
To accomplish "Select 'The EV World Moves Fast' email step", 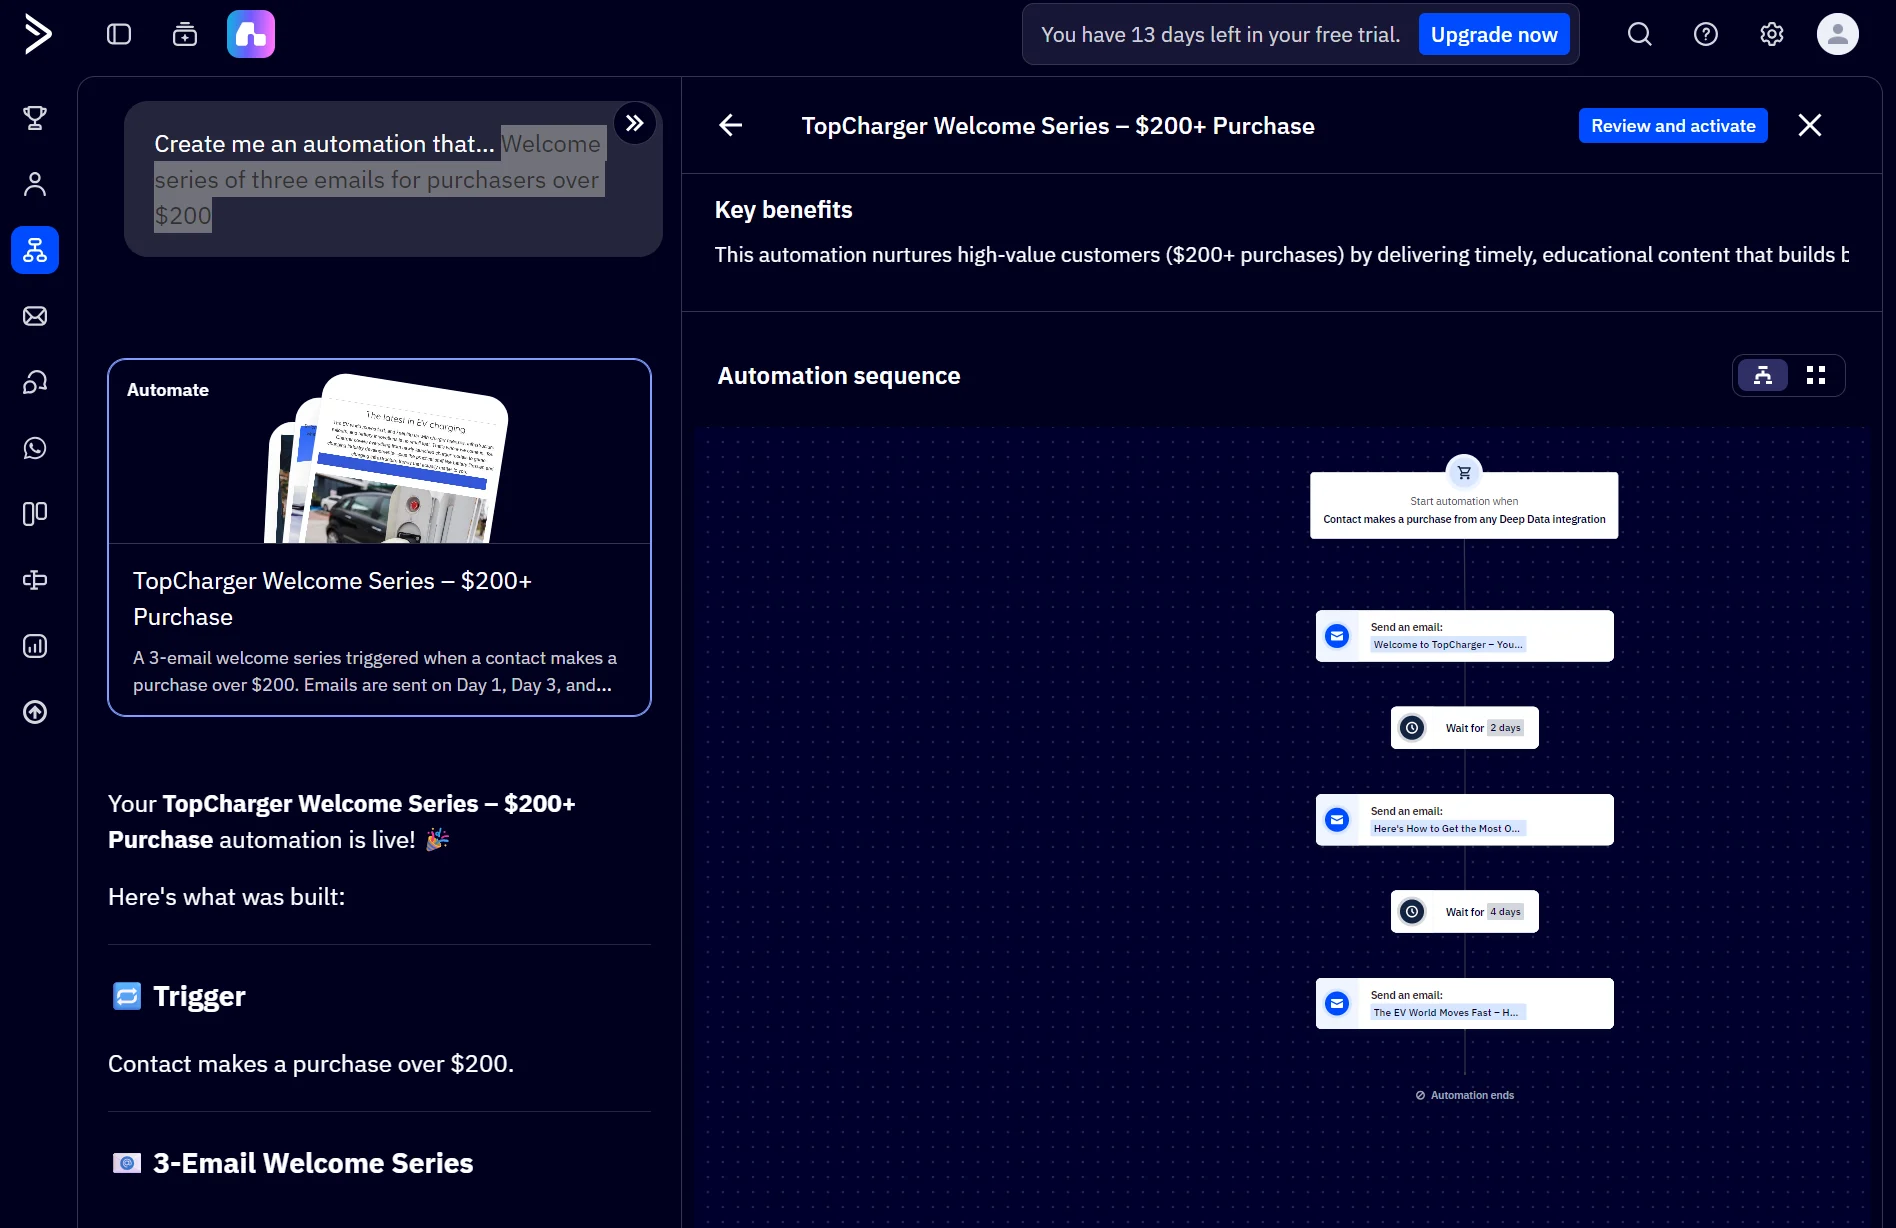I will coord(1464,1004).
